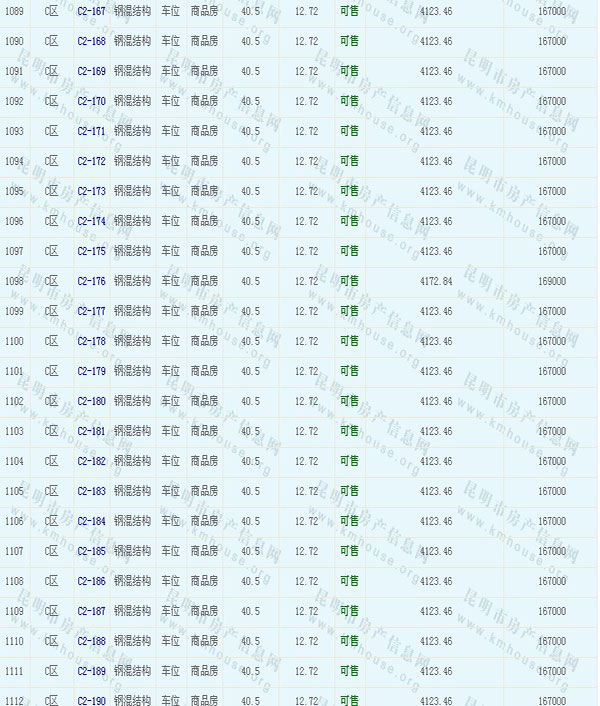
Task: Open the C2-176 unit link
Action: 91,281
